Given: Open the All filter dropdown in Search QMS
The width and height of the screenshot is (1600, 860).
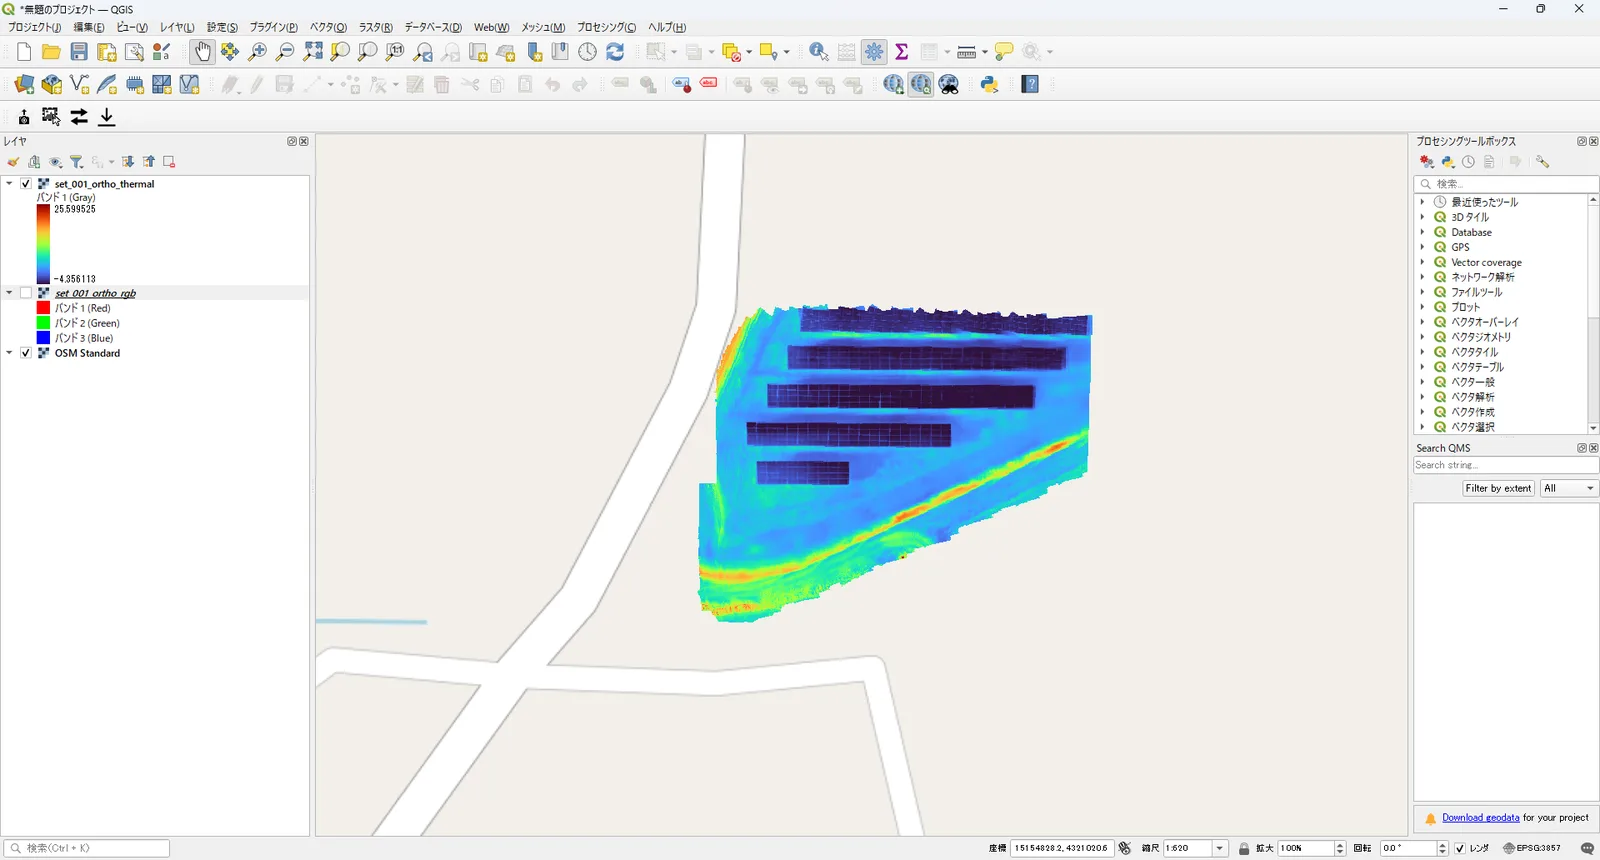Looking at the screenshot, I should pos(1568,488).
